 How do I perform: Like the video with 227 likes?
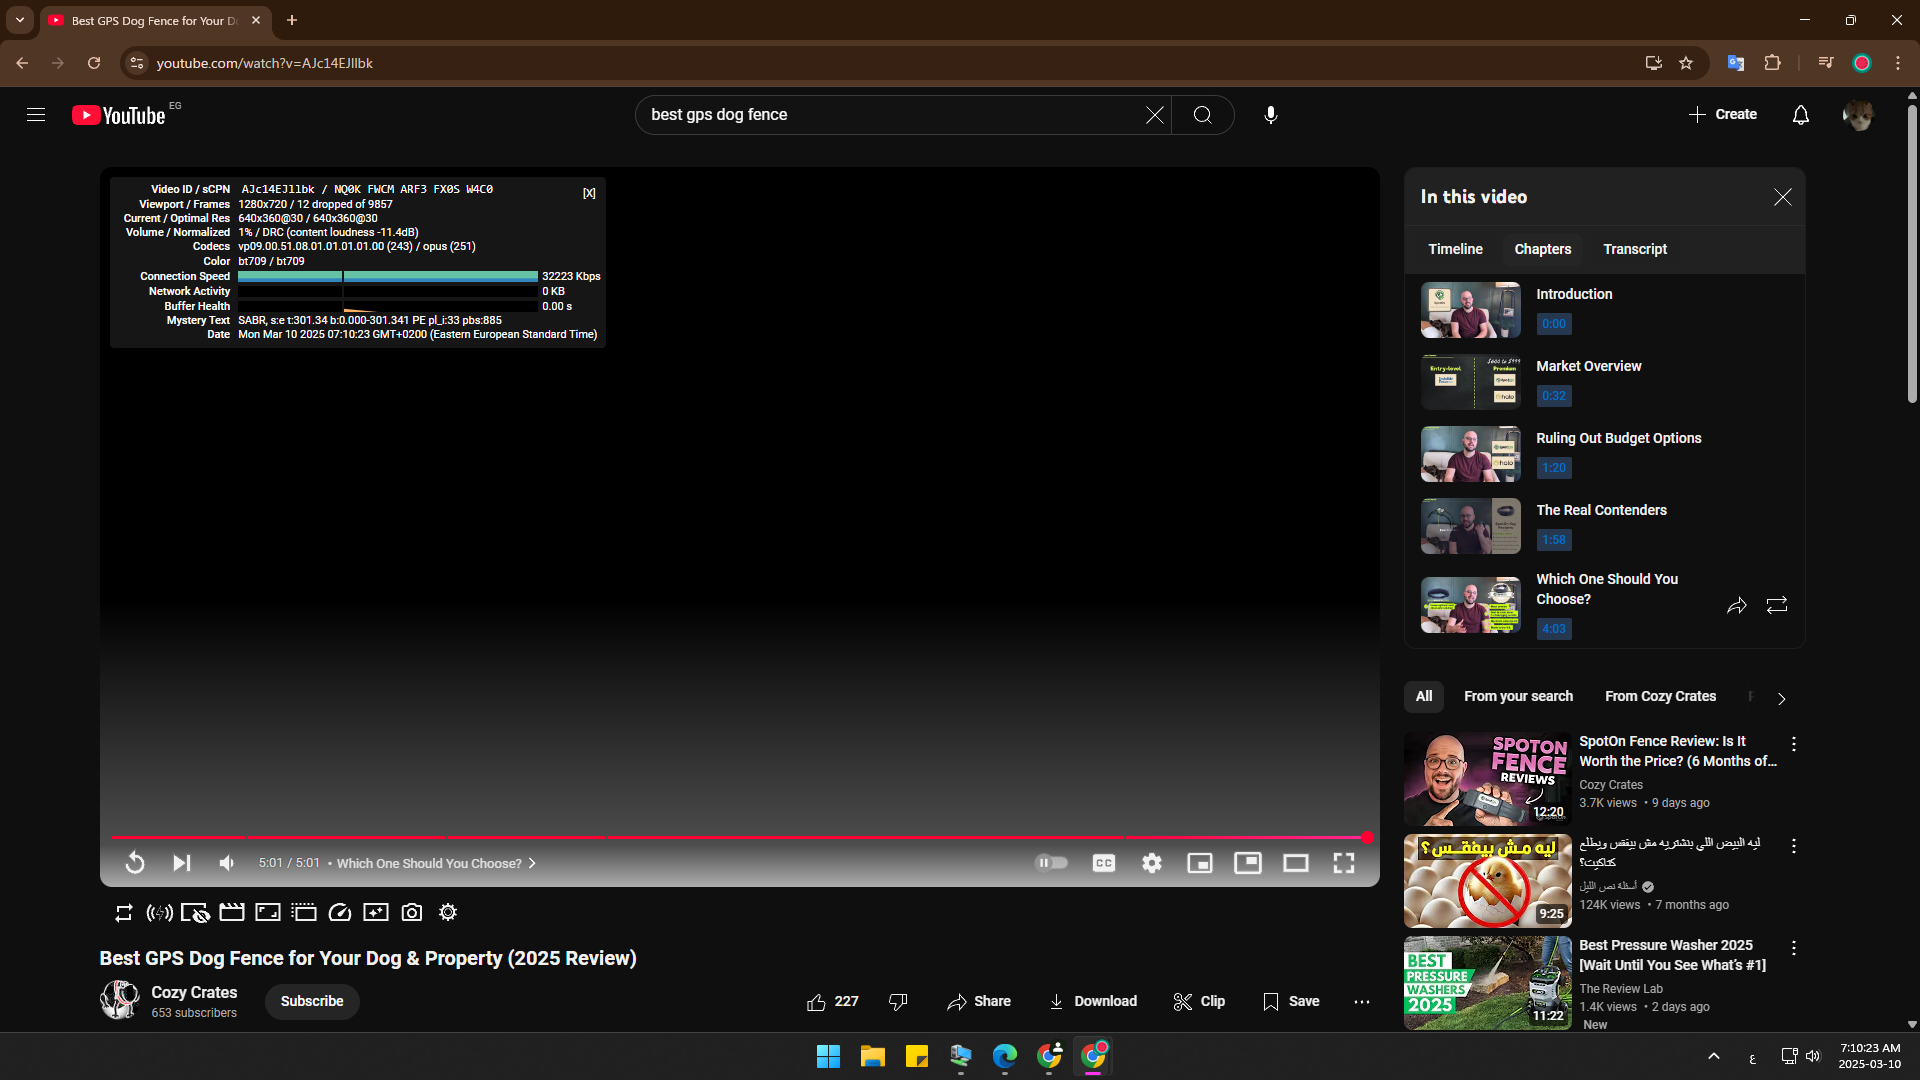tap(832, 1001)
